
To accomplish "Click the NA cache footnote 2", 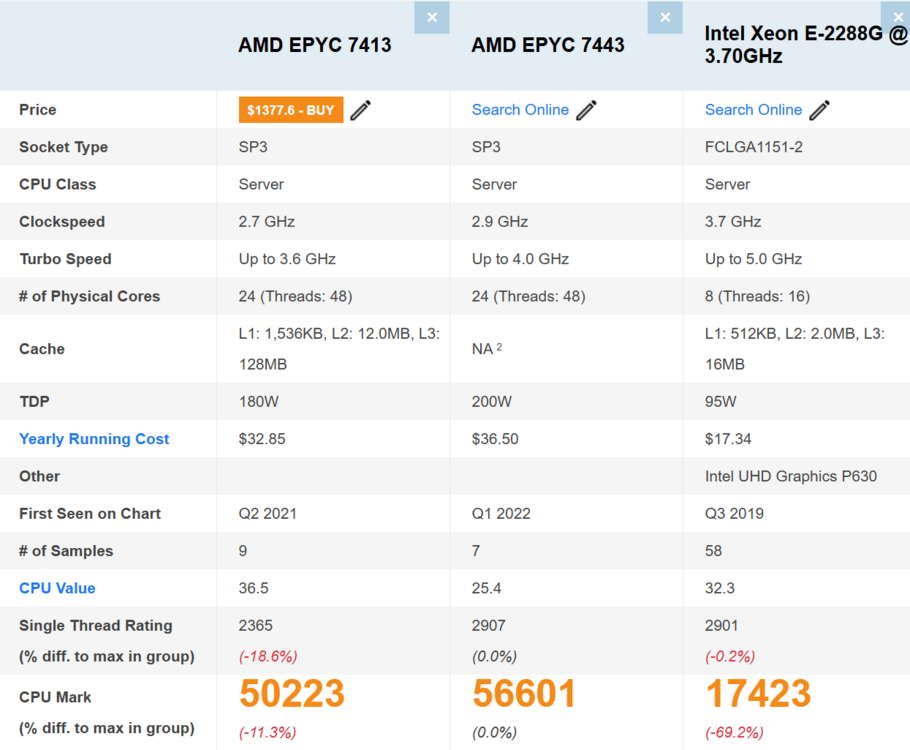I will click(499, 347).
